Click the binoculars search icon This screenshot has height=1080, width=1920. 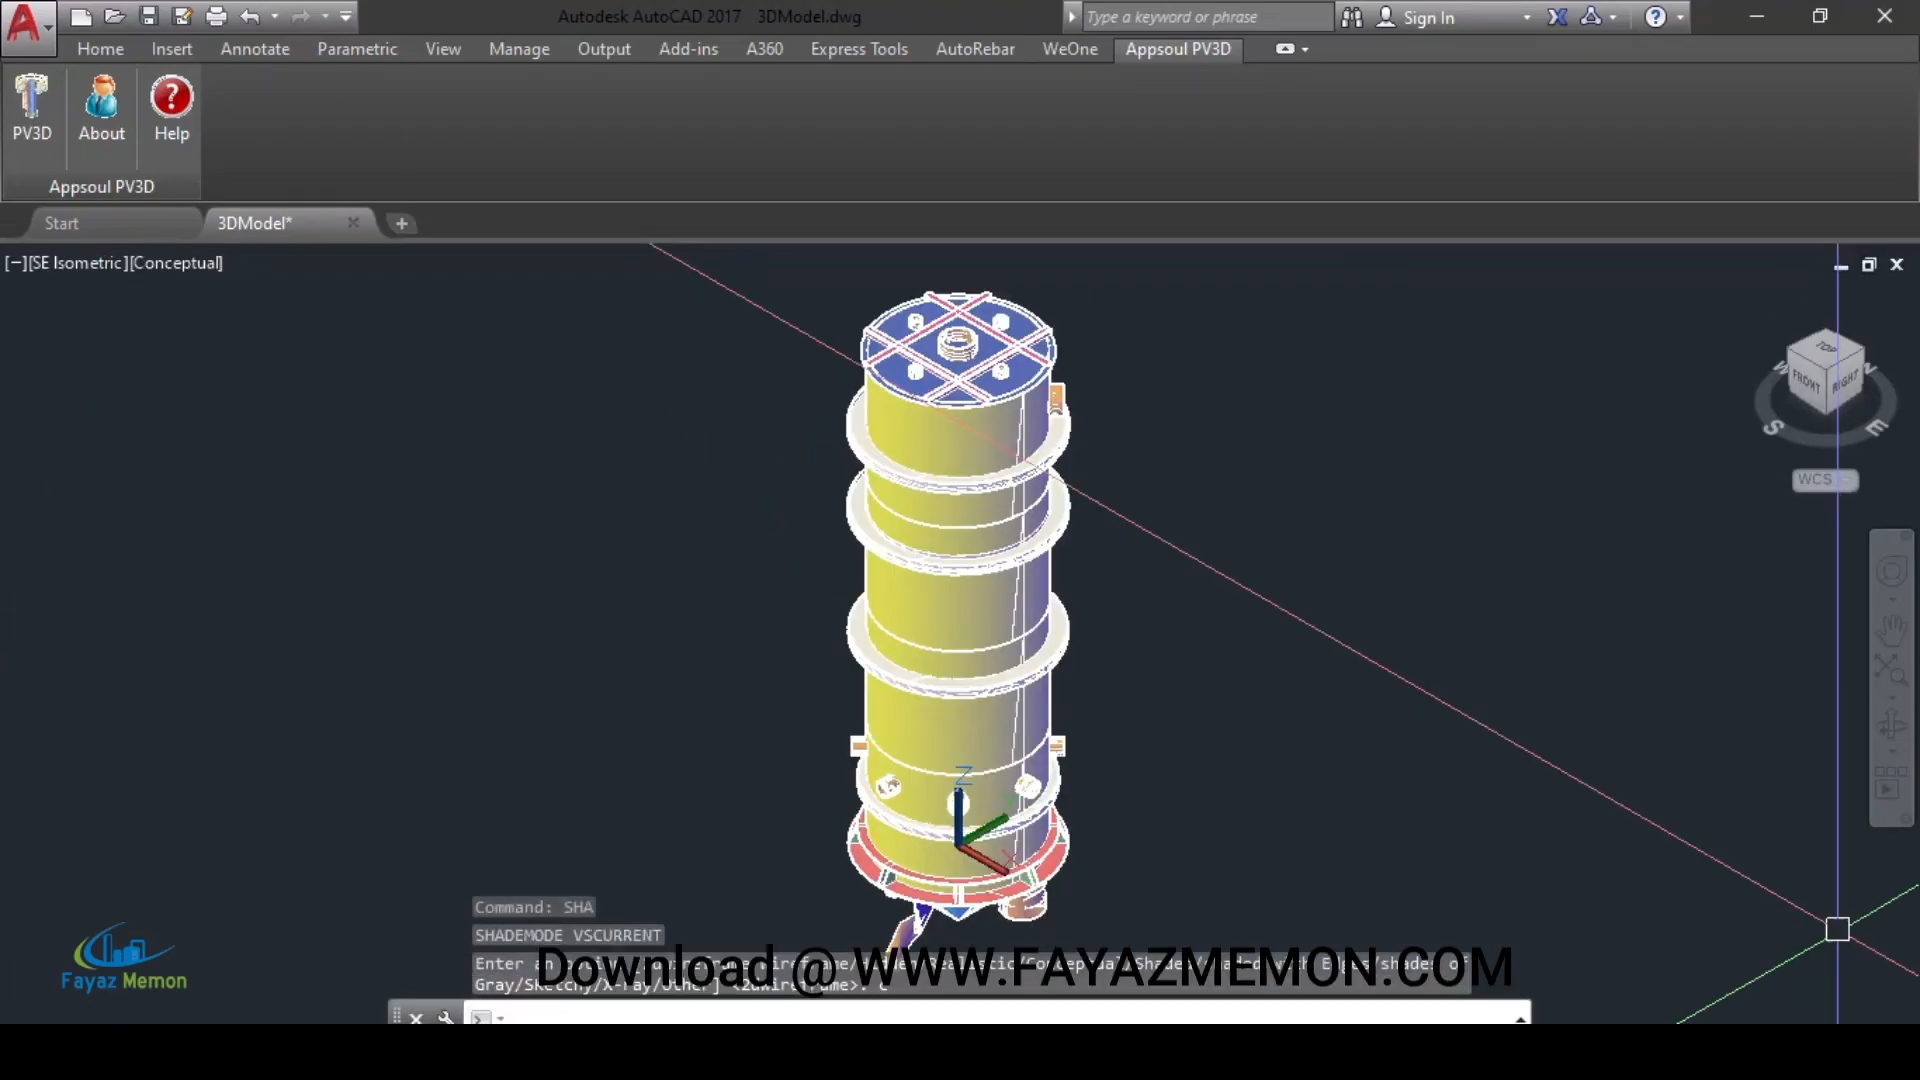point(1352,17)
